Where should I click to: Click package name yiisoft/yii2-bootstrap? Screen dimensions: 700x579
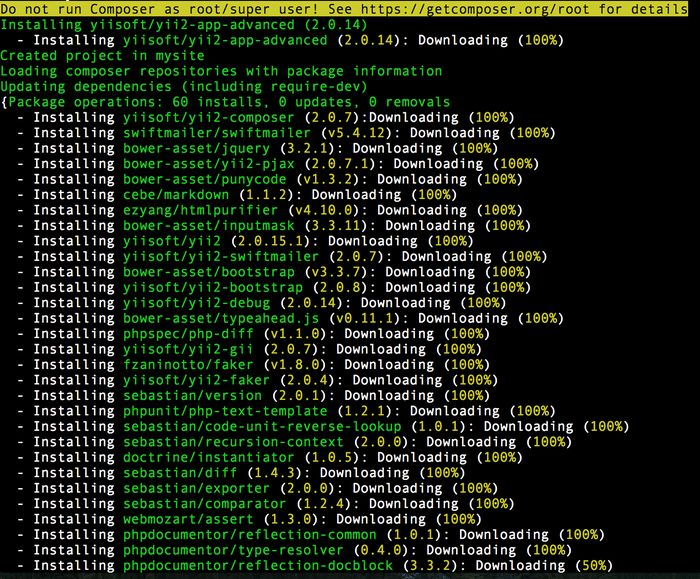point(212,287)
